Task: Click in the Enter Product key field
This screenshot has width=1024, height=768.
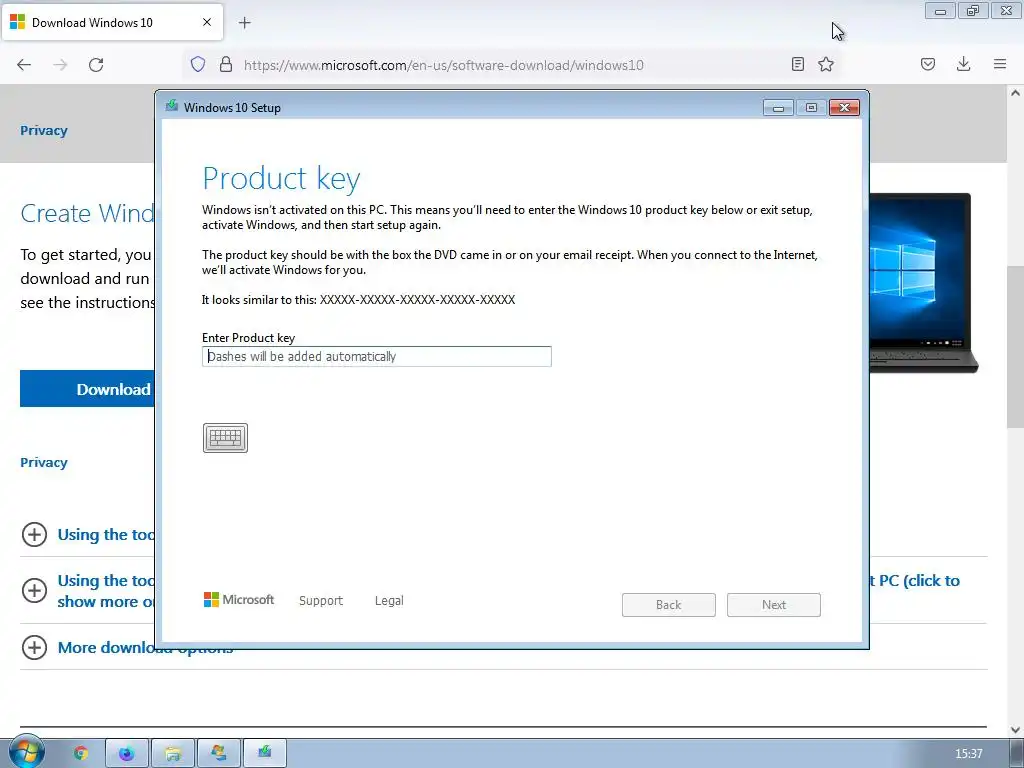Action: tap(377, 357)
